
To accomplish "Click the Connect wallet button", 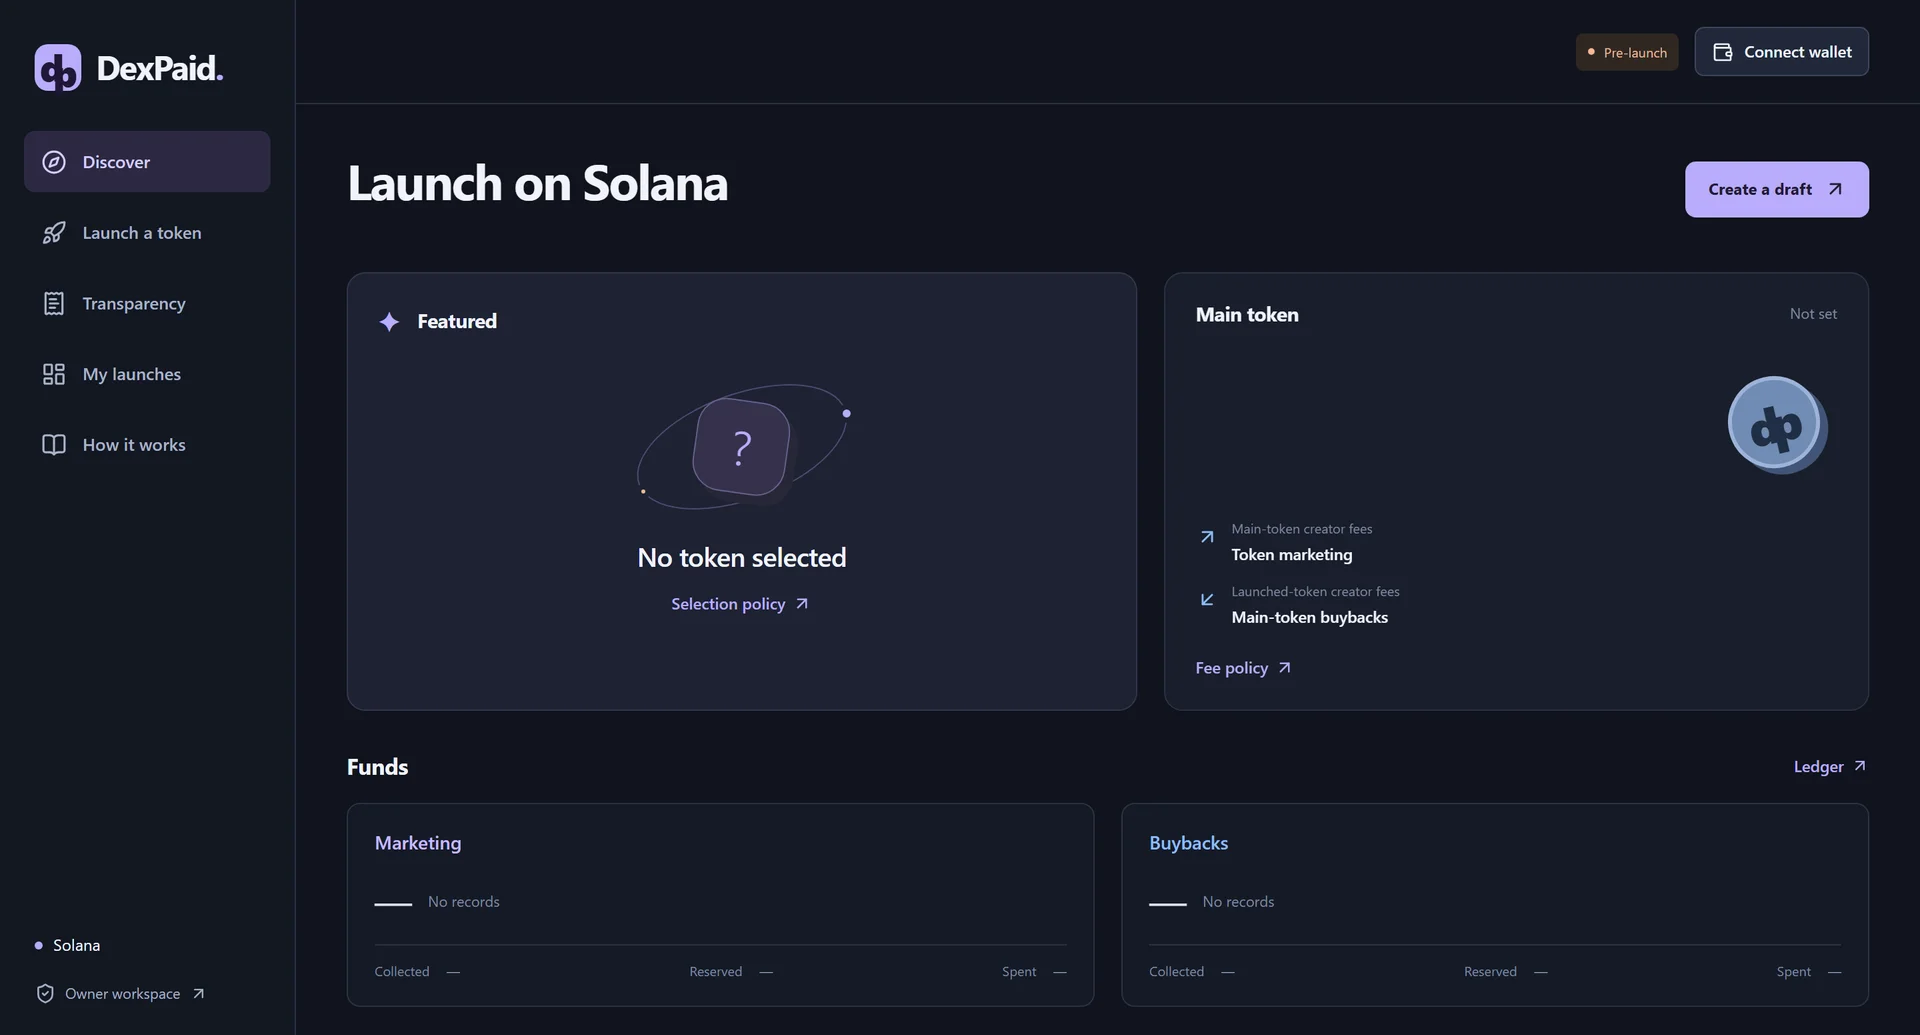I will click(1781, 52).
